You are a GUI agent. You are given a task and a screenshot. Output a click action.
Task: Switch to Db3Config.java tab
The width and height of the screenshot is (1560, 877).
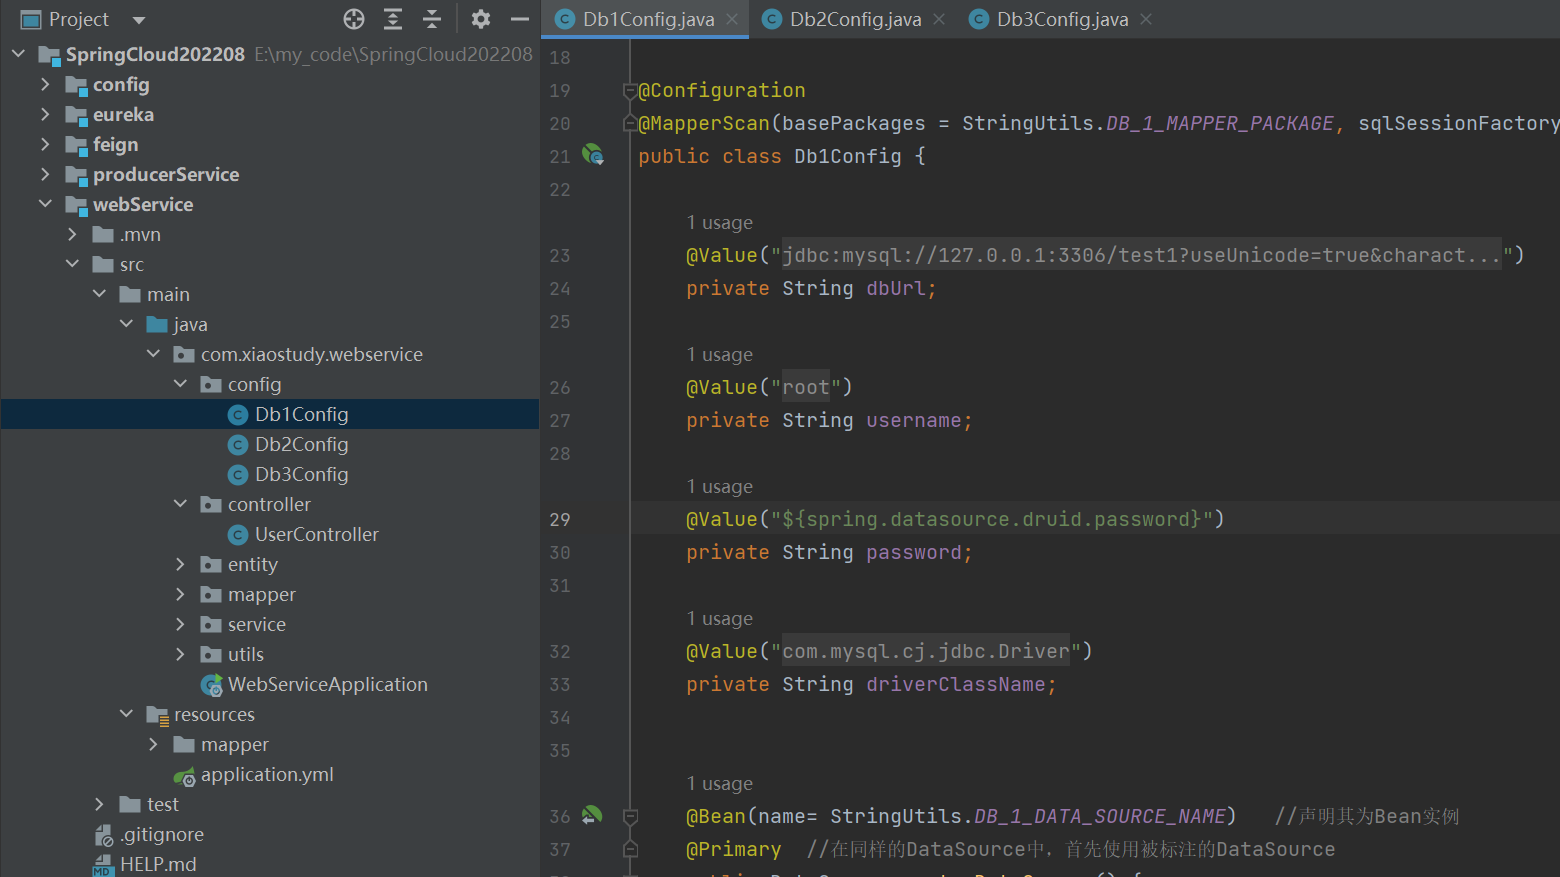pos(1062,19)
